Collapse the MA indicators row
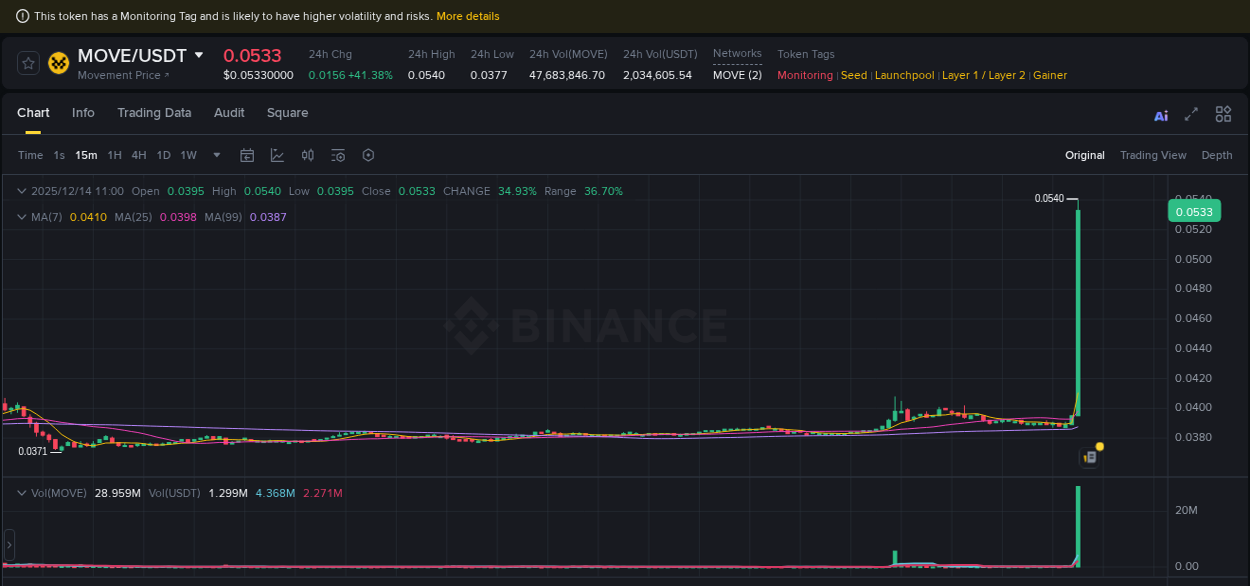 (20, 216)
